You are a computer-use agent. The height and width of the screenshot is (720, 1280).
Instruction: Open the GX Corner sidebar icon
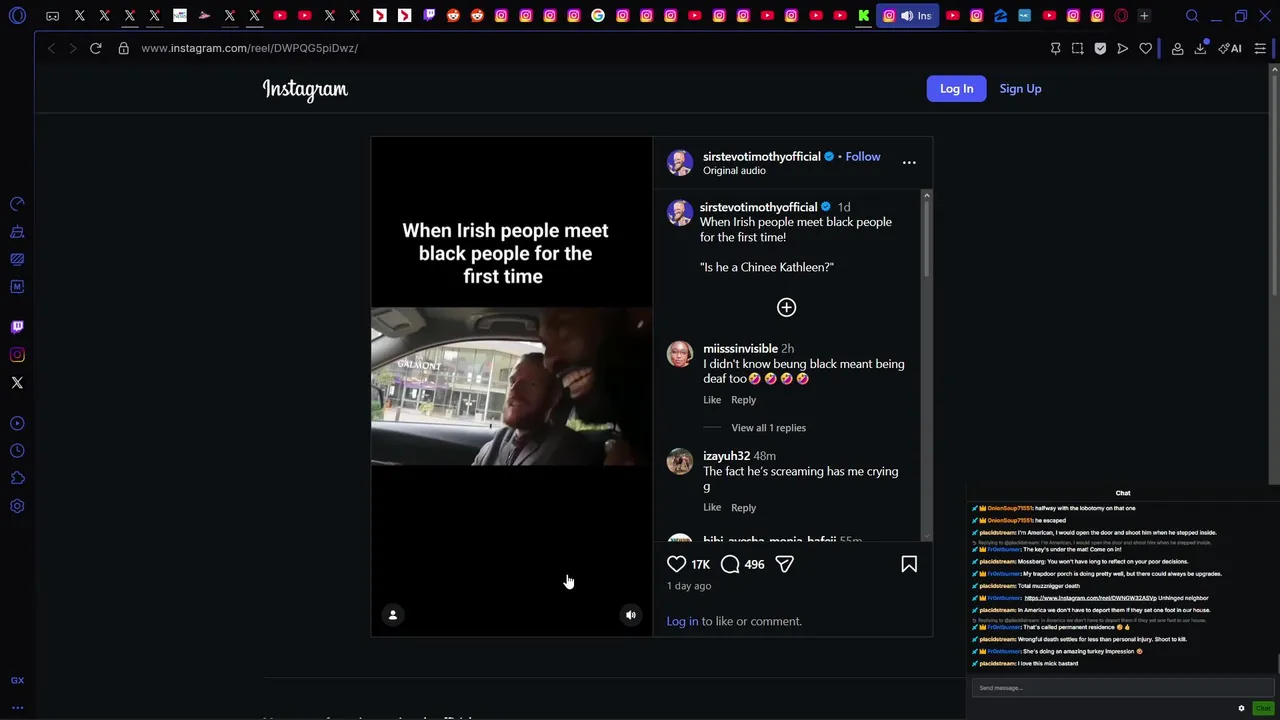click(x=17, y=680)
